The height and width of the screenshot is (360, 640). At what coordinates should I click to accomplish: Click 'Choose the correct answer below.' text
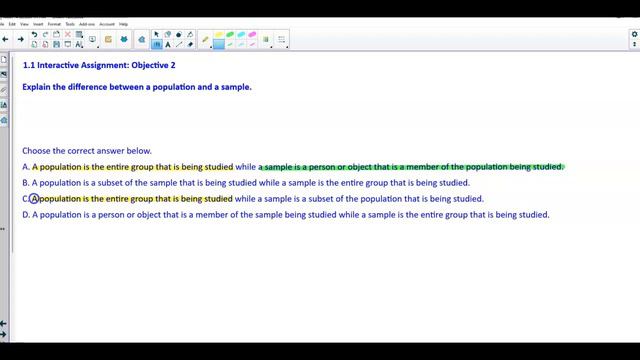pos(87,151)
